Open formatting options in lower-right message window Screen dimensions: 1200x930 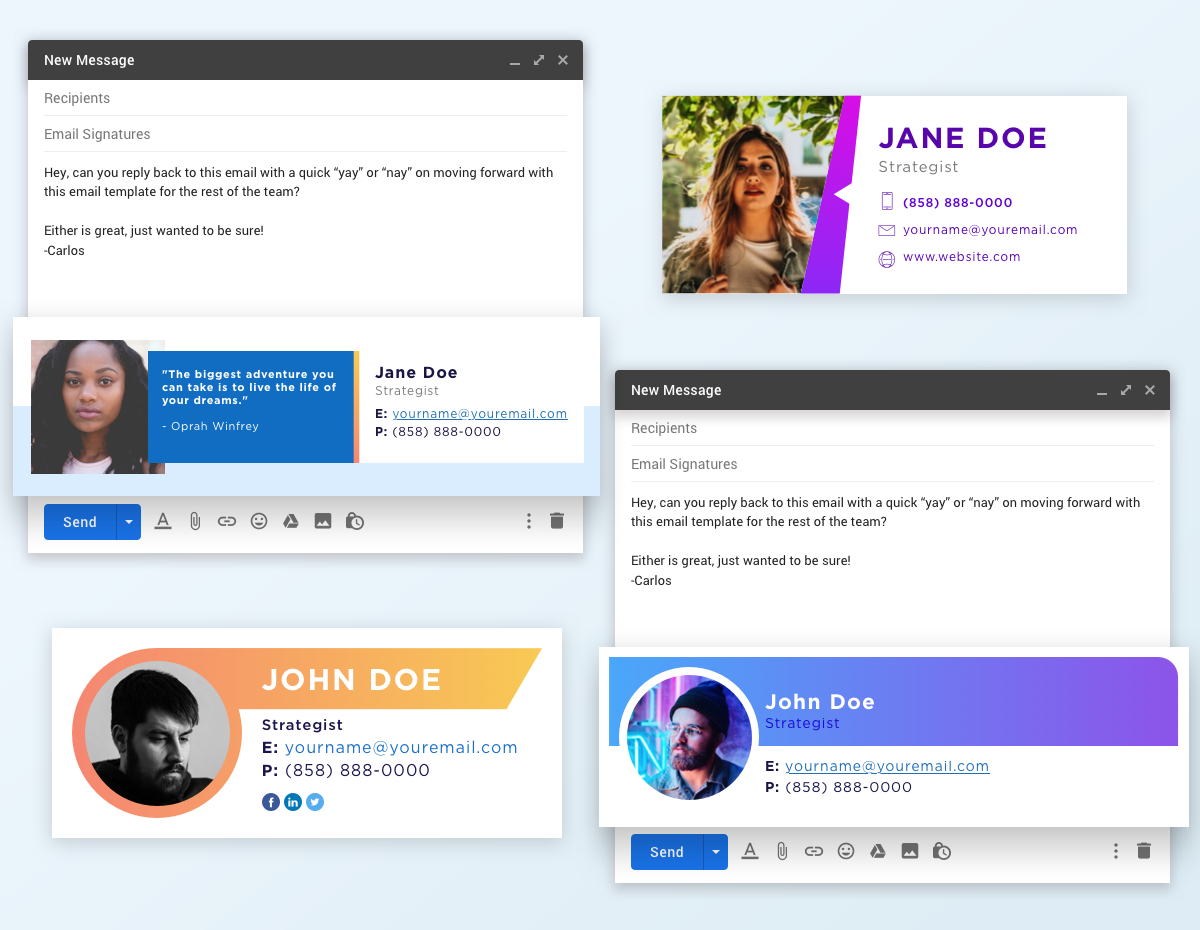pyautogui.click(x=750, y=851)
